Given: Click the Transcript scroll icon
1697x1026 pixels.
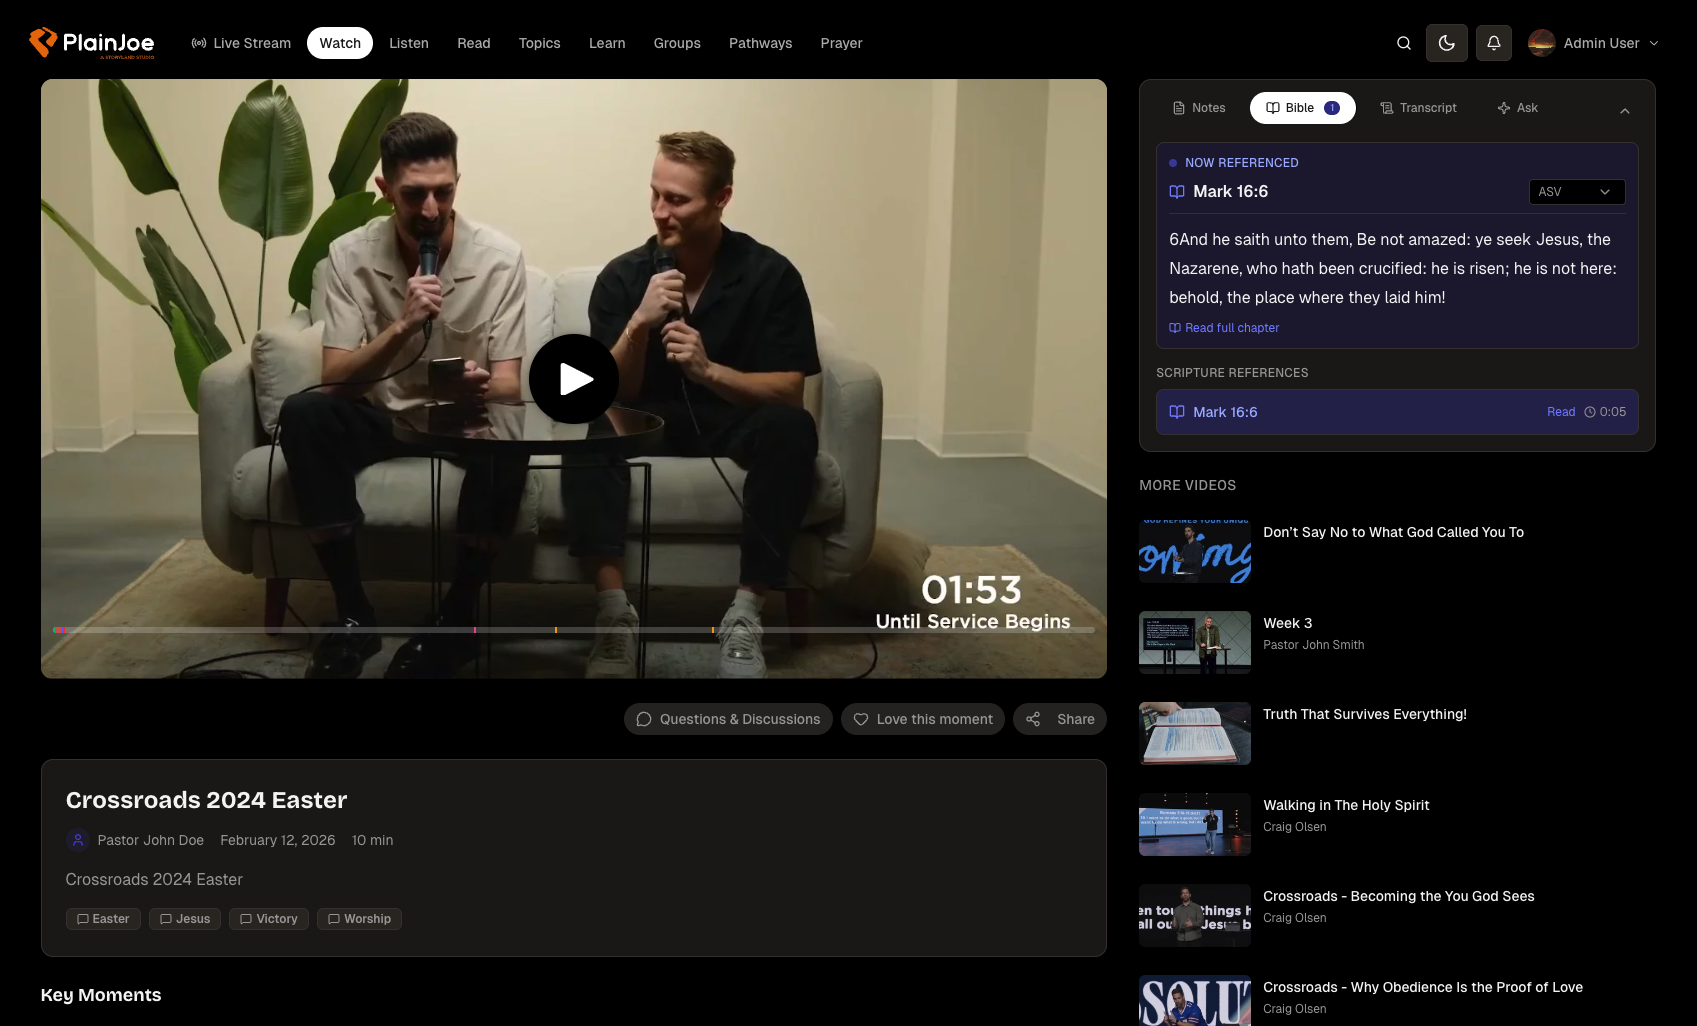Looking at the screenshot, I should coord(1386,107).
